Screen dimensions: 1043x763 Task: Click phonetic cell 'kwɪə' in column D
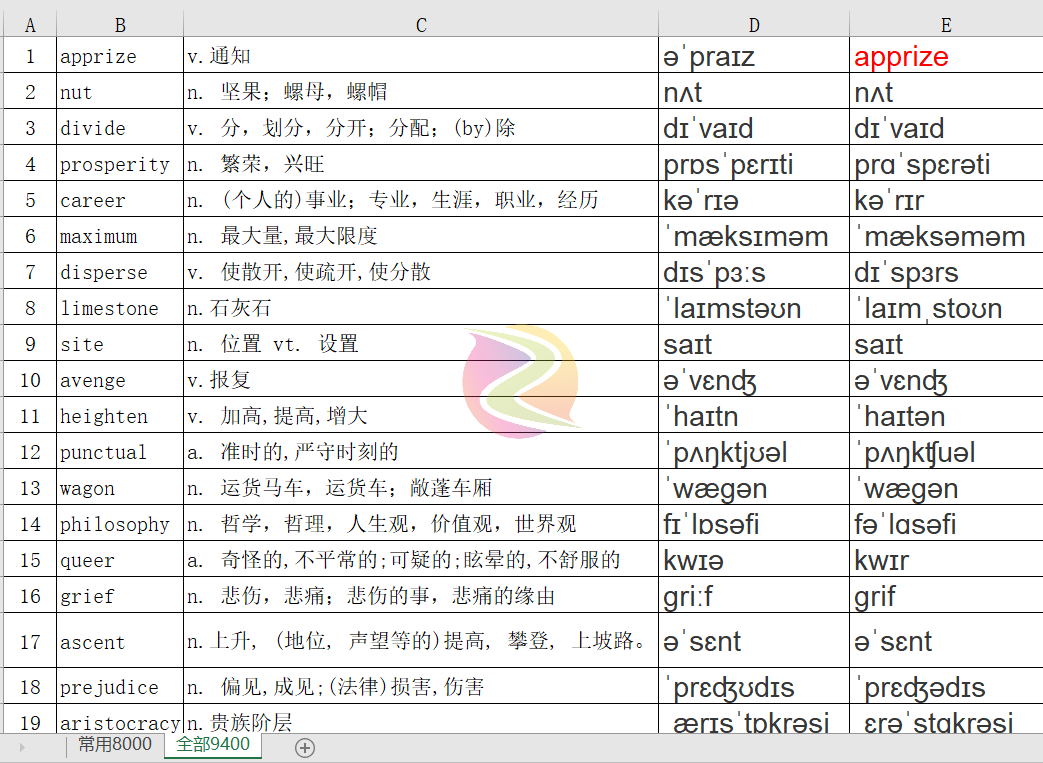[754, 559]
